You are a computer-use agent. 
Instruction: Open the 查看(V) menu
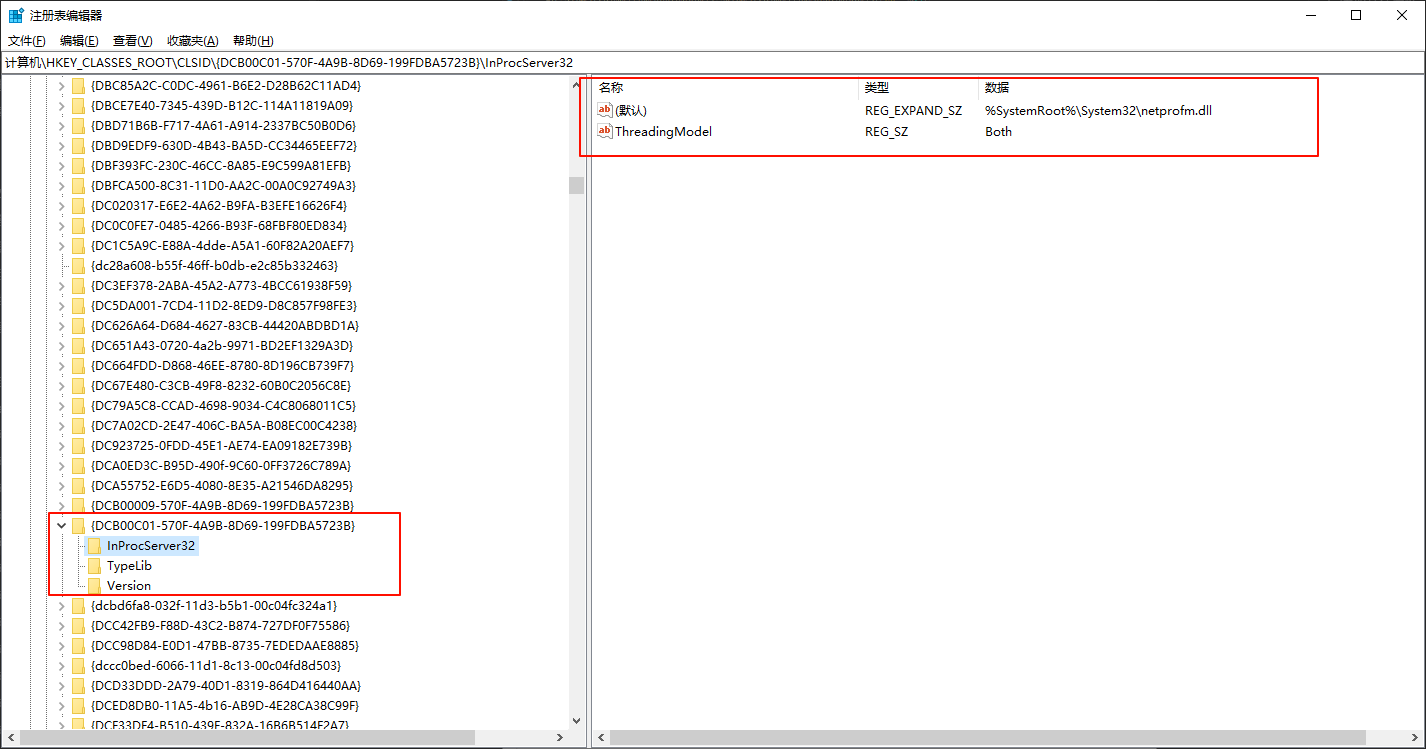(x=132, y=41)
